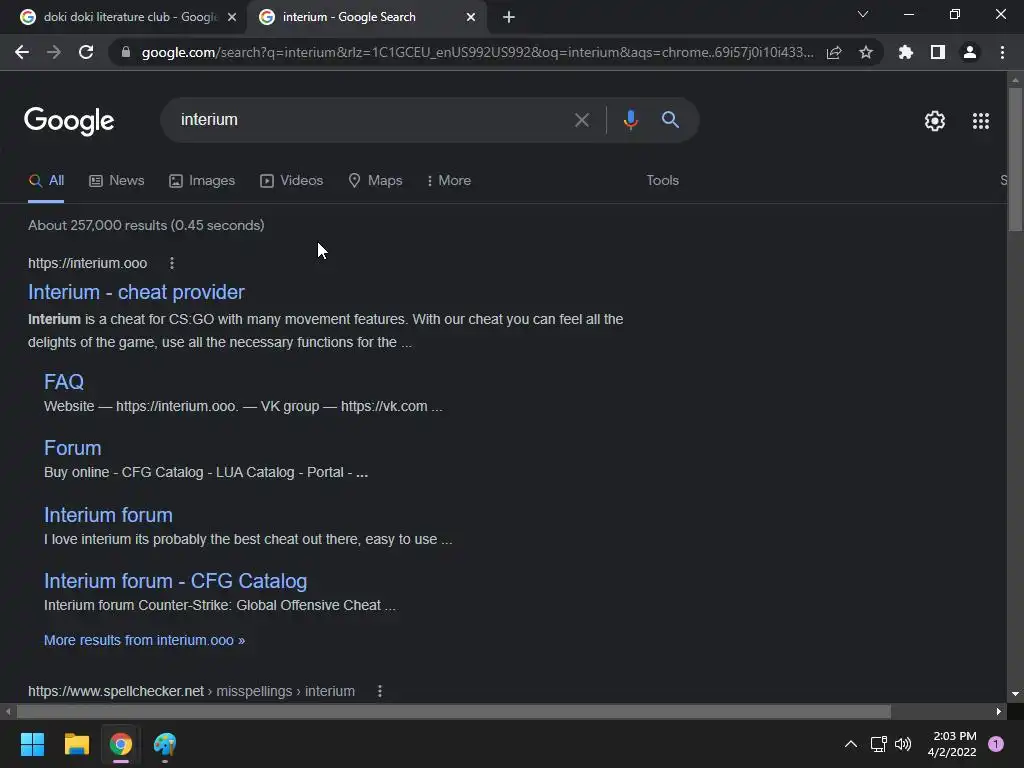Reload the current page
This screenshot has height=768, width=1024.
click(86, 52)
